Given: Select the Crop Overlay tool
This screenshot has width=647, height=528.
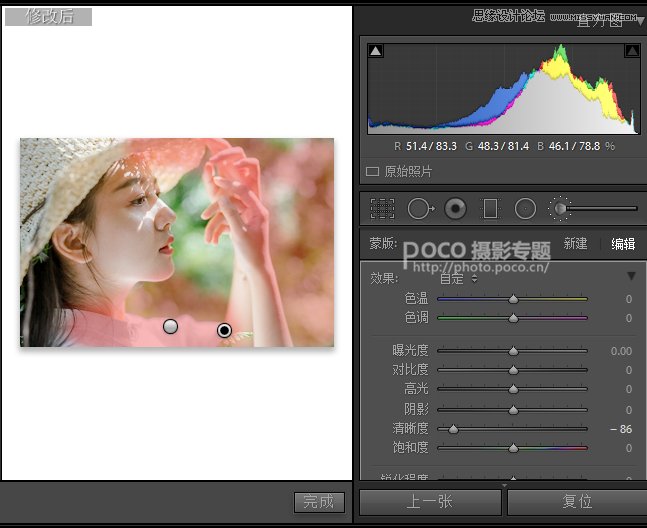Looking at the screenshot, I should coord(382,208).
